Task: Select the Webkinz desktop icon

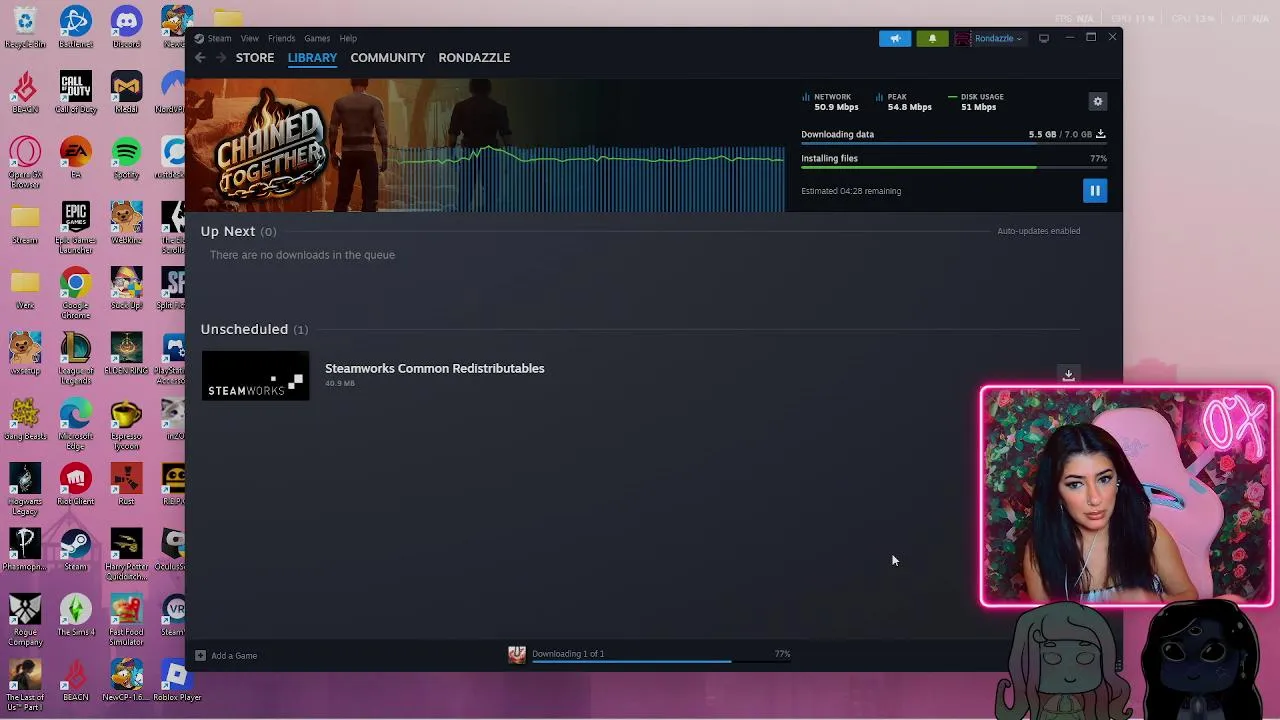Action: pyautogui.click(x=126, y=224)
